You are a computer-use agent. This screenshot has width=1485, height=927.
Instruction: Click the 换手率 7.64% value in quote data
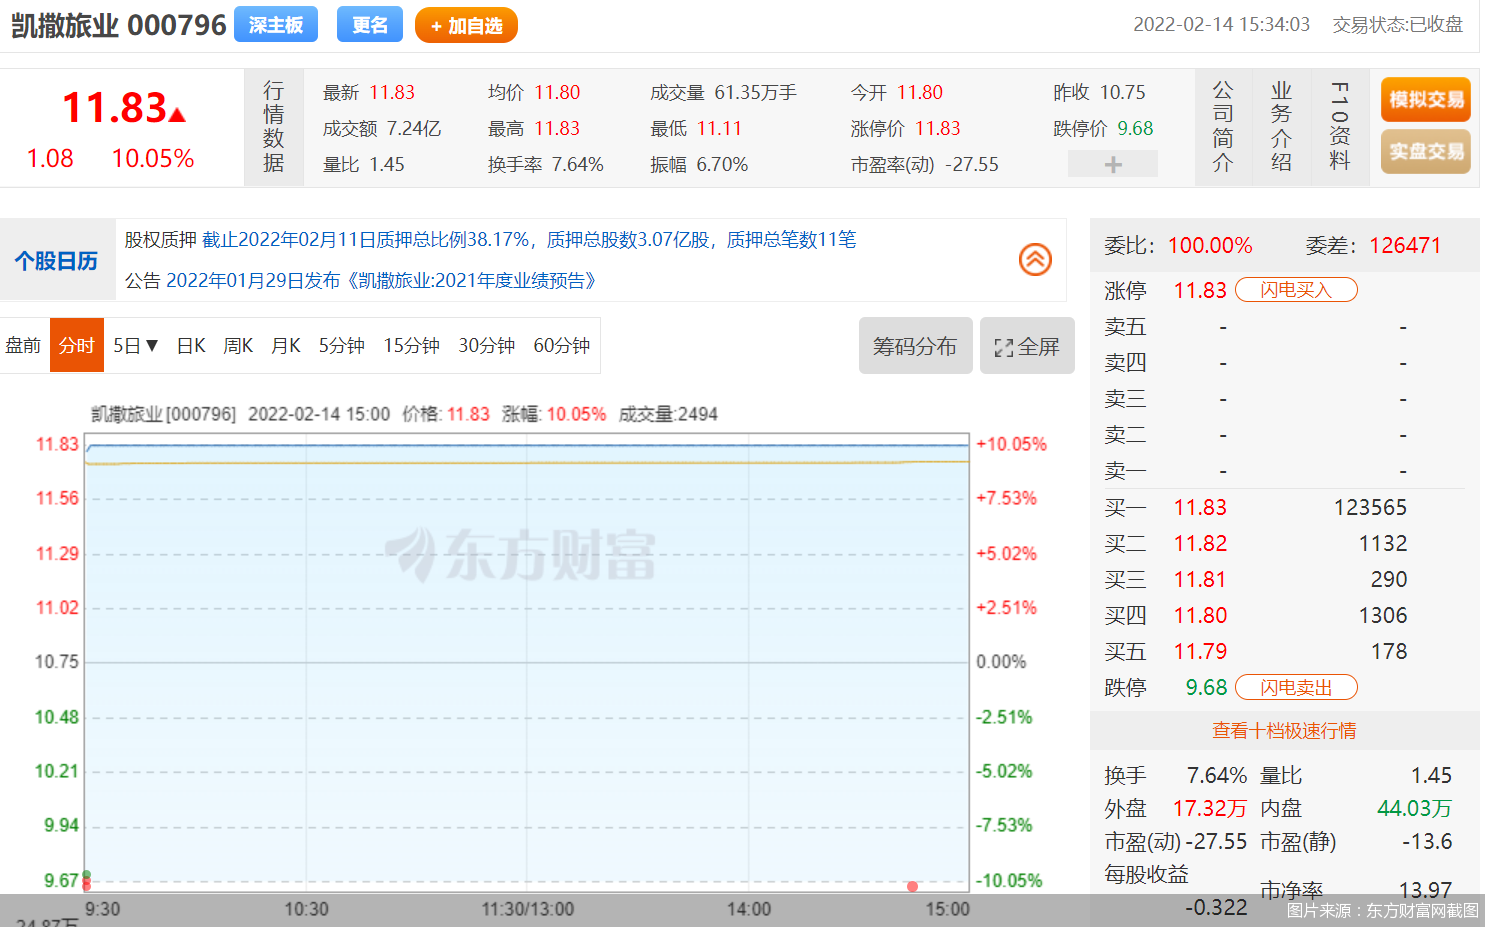578,165
